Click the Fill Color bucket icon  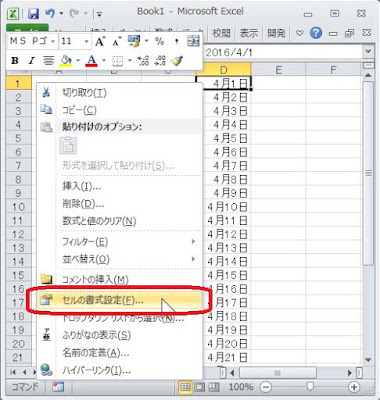(66, 61)
